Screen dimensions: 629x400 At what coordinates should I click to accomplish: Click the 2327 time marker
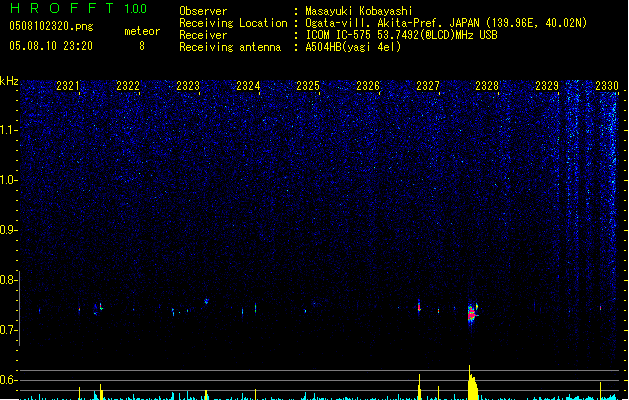point(428,86)
